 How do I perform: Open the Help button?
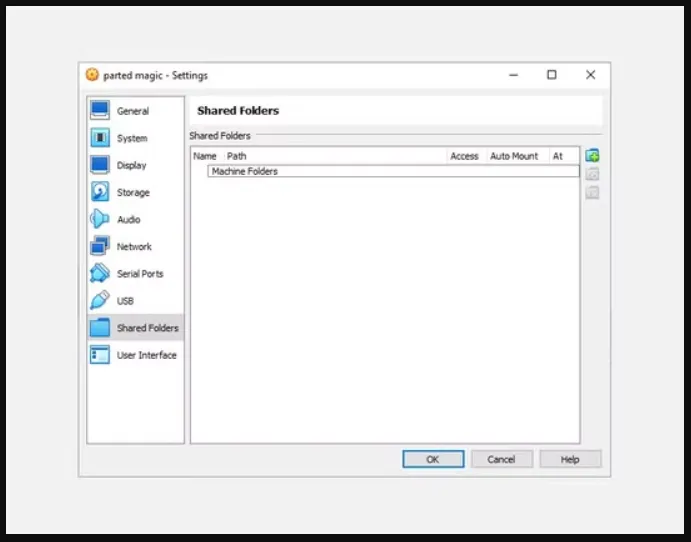[570, 459]
